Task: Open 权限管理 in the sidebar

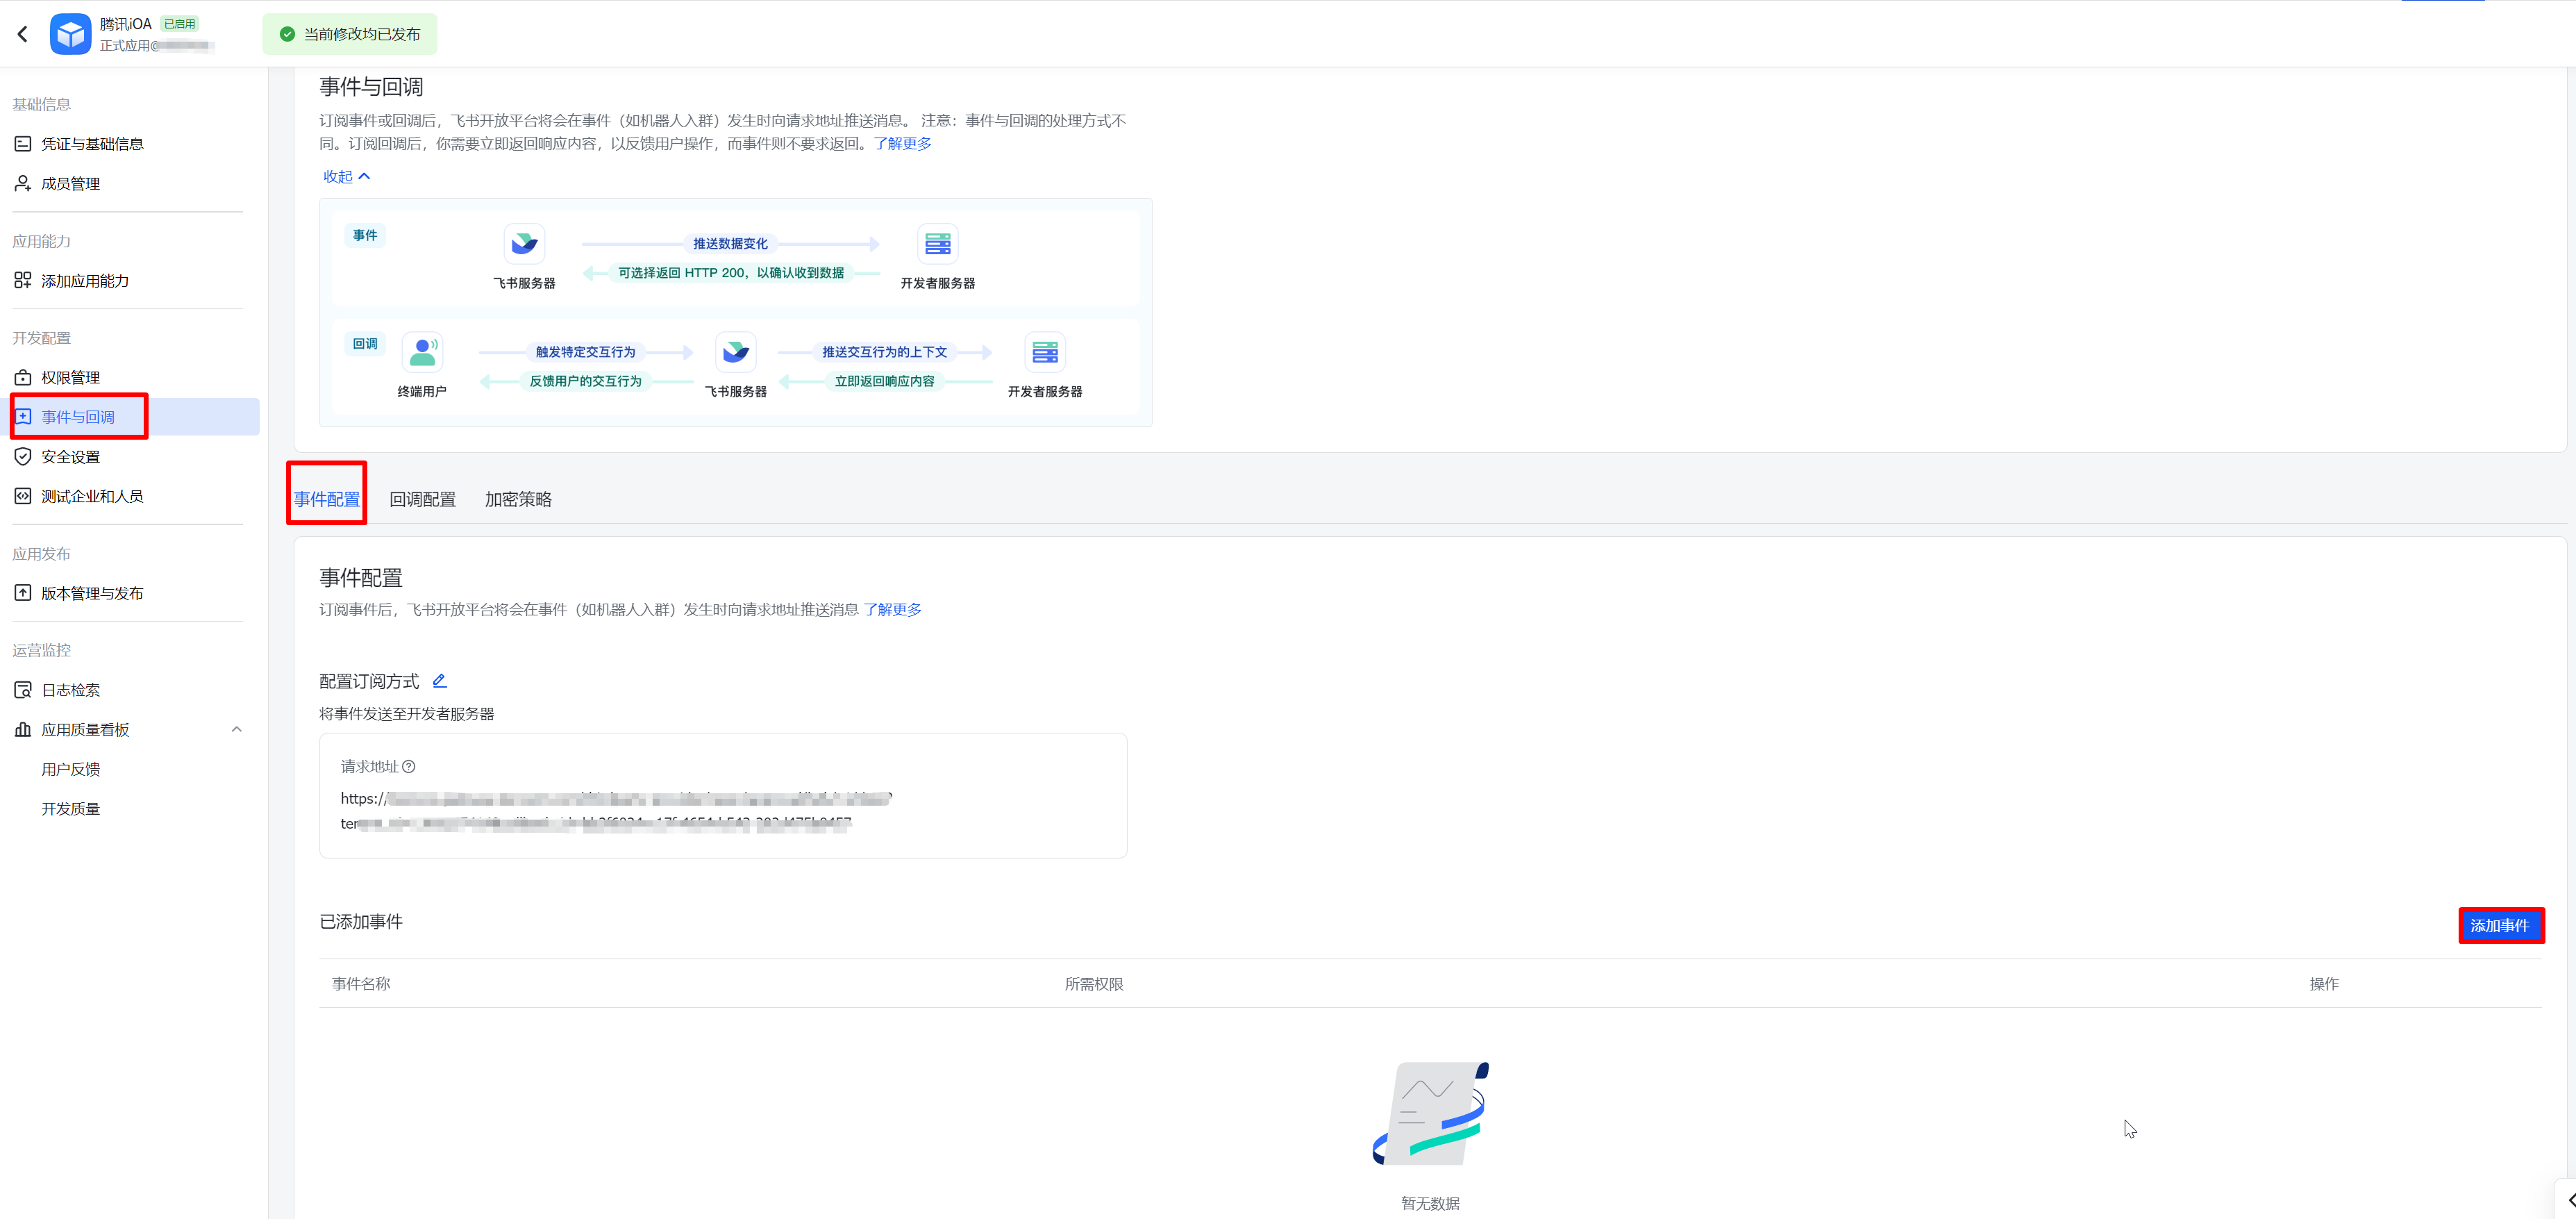Action: tap(70, 377)
